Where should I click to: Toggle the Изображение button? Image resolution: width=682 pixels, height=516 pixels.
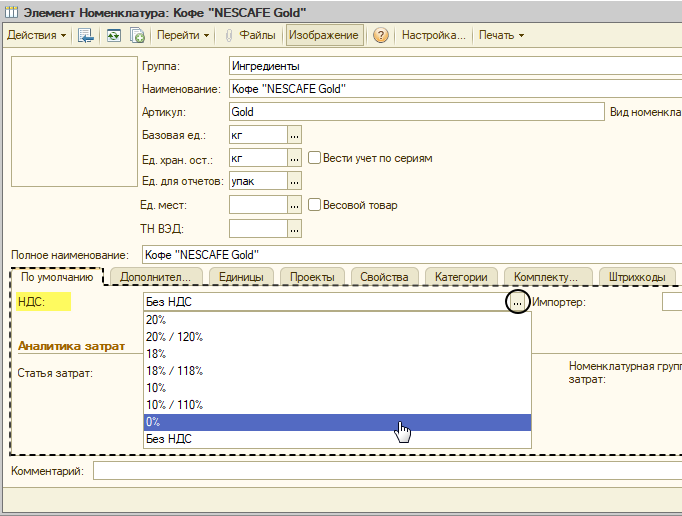324,35
